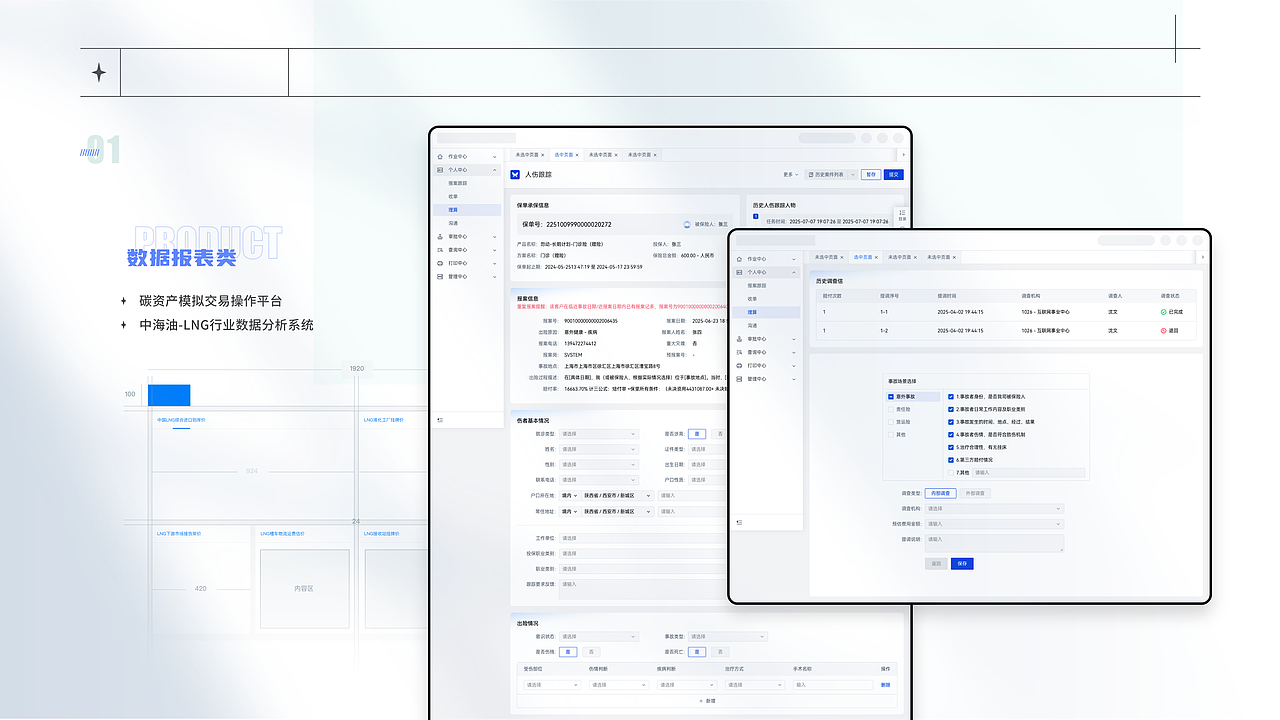The width and height of the screenshot is (1280, 720).
Task: Open the 事故类型 dropdown
Action: [728, 636]
